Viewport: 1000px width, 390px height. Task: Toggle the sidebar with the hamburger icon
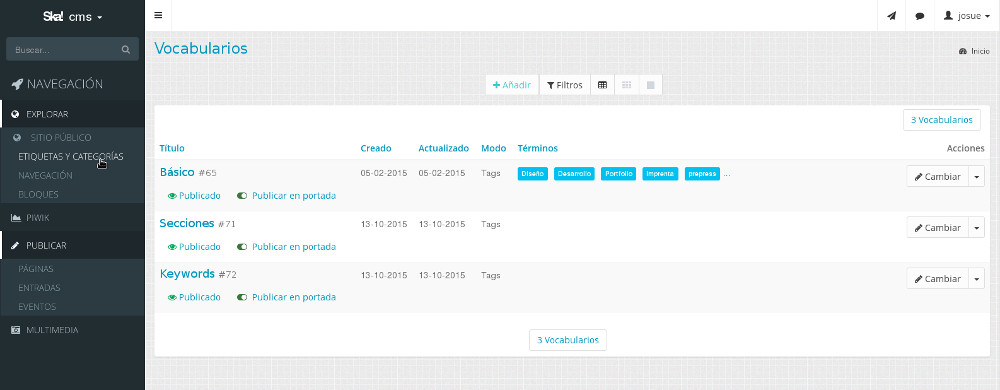(158, 15)
